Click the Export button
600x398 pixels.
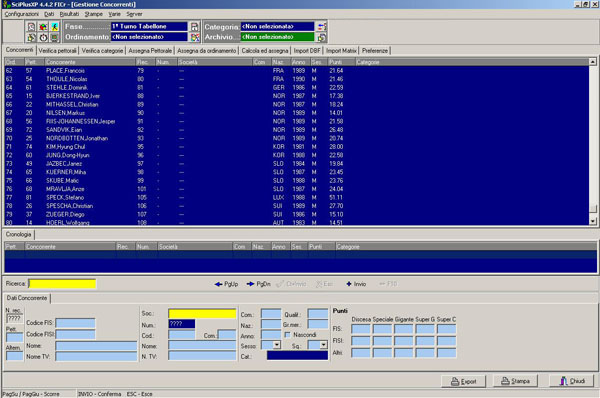463,381
